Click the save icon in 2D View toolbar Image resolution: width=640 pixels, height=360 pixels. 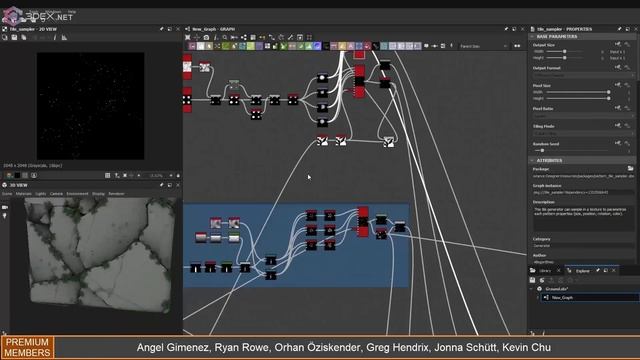click(x=14, y=38)
